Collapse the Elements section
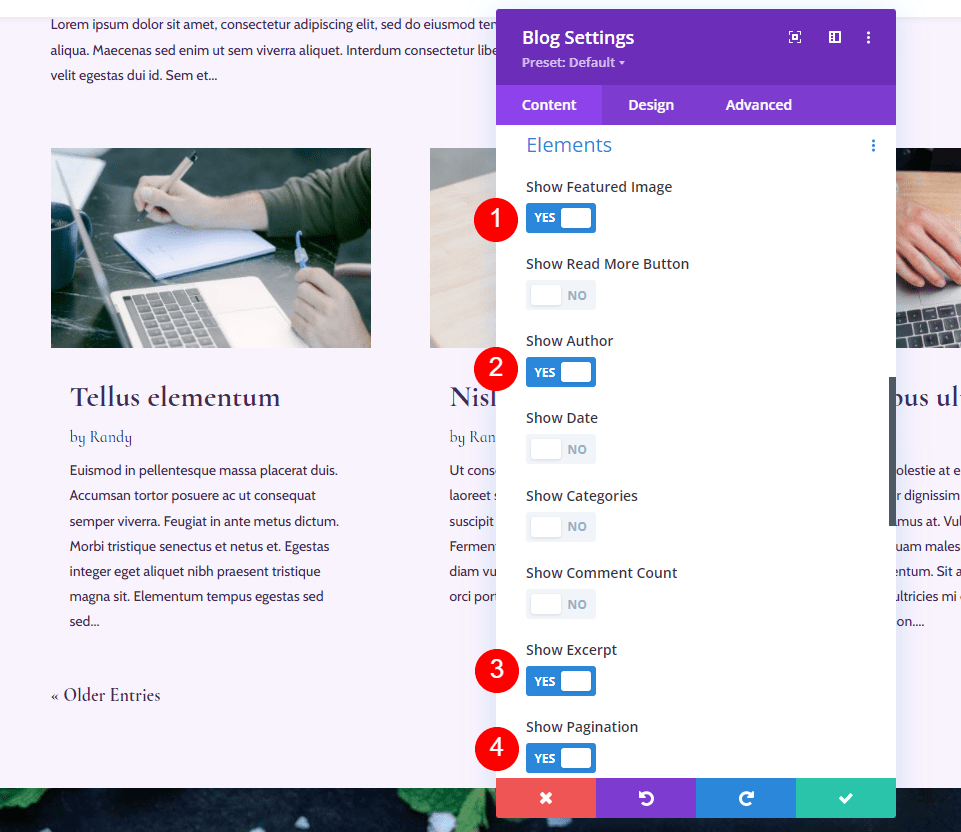 (569, 145)
